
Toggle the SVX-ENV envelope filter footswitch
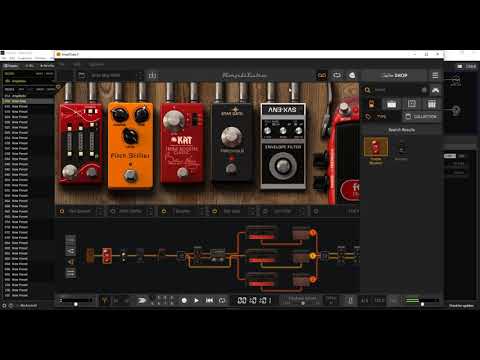(x=283, y=166)
